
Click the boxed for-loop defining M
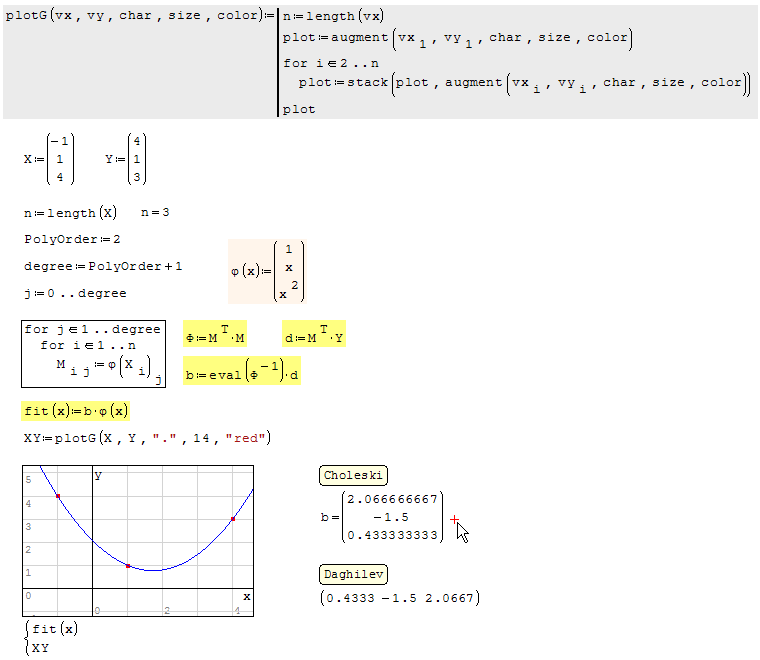tap(94, 353)
